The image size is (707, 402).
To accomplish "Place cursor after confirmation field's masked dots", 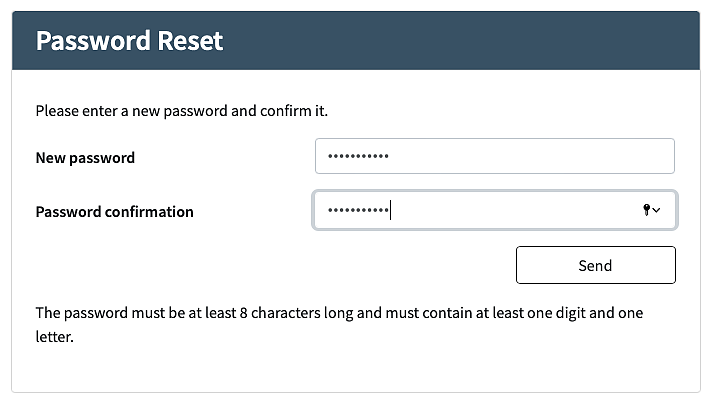I will [391, 210].
